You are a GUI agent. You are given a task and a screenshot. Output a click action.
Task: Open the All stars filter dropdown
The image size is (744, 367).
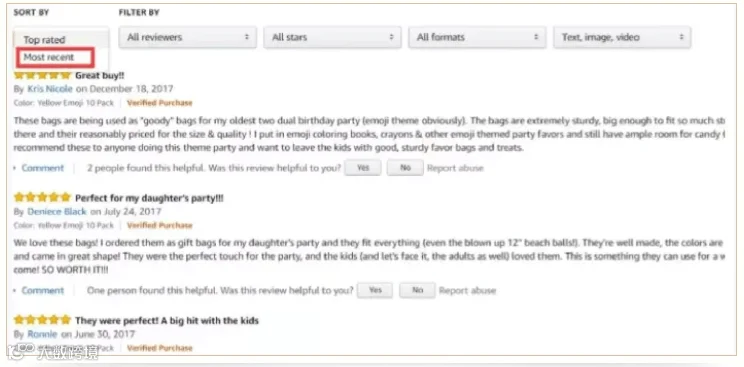(x=332, y=37)
